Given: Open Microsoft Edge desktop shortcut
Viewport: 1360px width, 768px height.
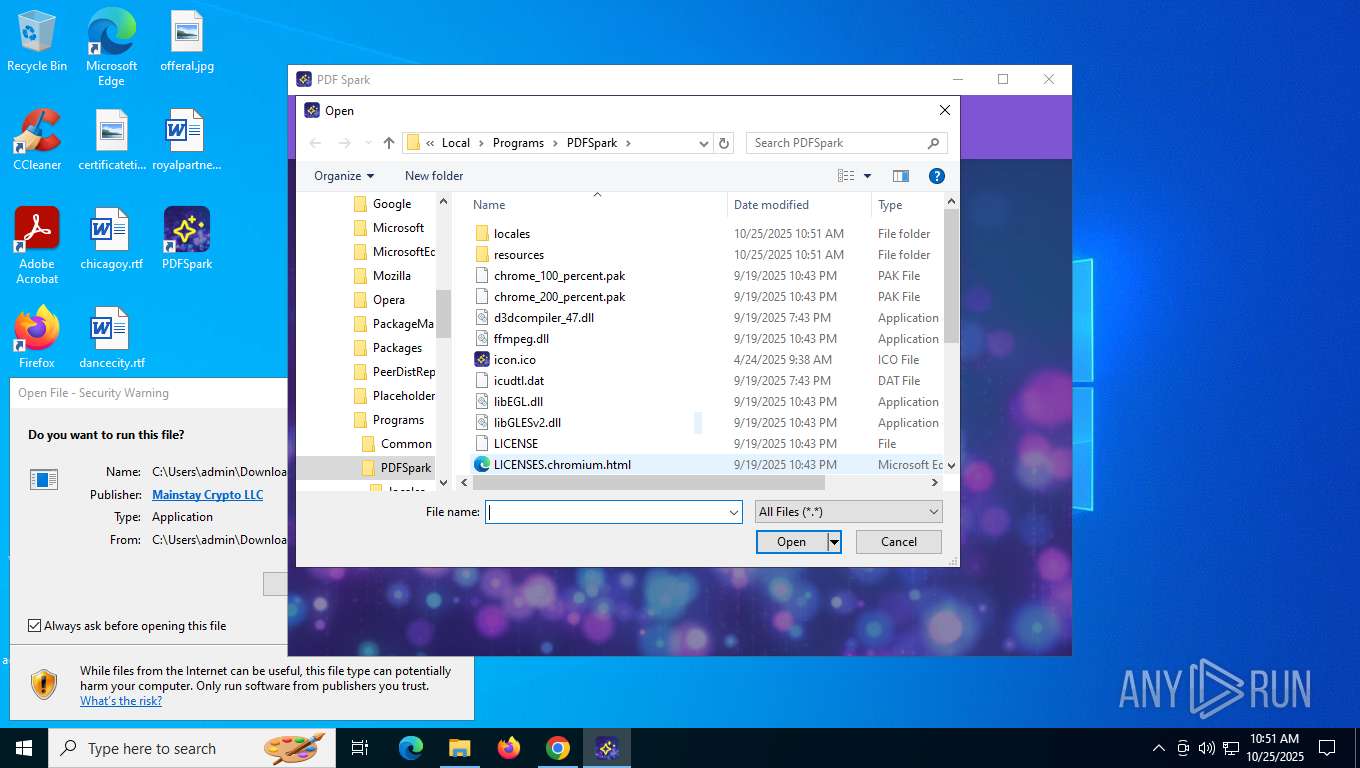Looking at the screenshot, I should point(111,46).
